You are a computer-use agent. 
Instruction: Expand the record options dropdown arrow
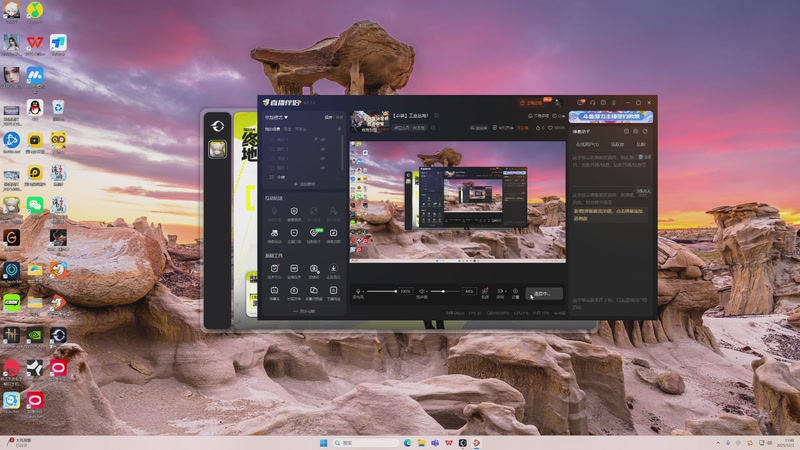tap(505, 291)
